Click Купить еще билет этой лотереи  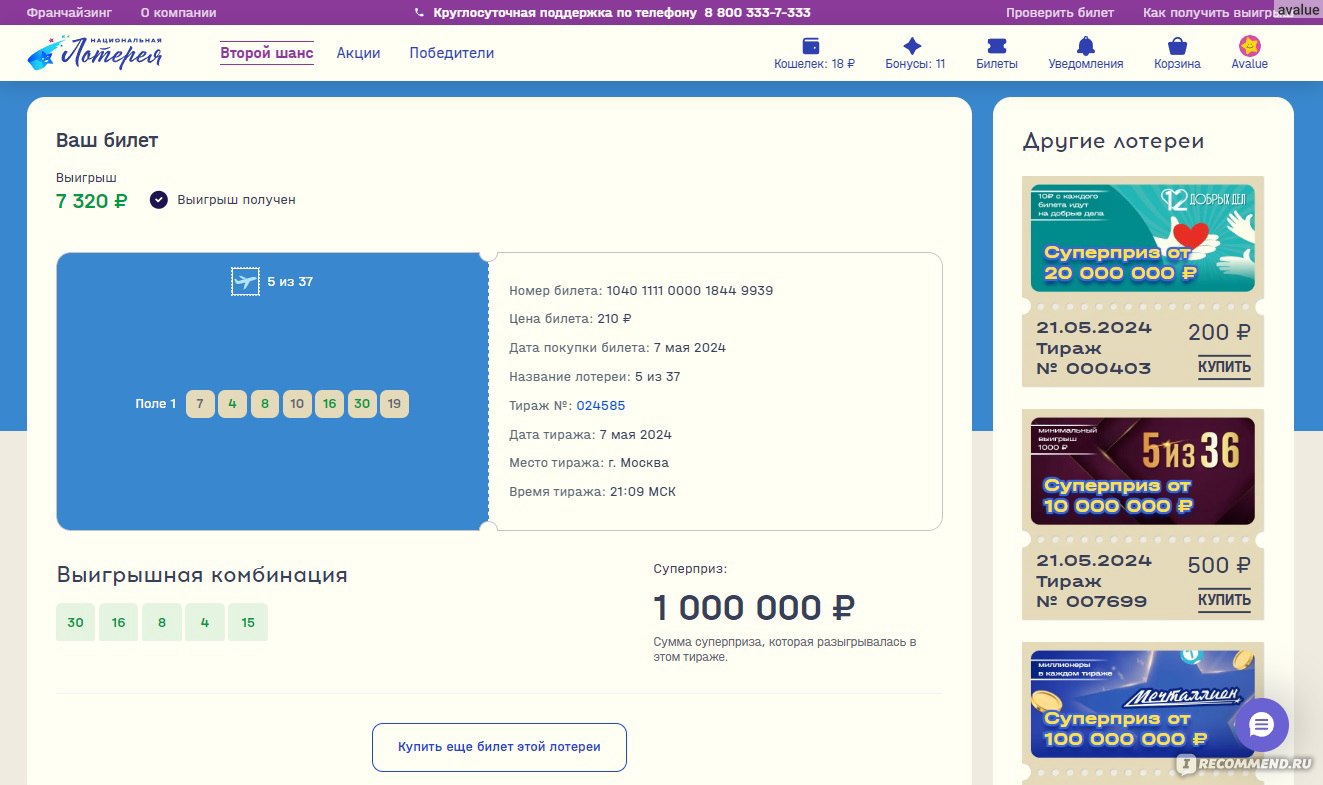click(x=499, y=747)
